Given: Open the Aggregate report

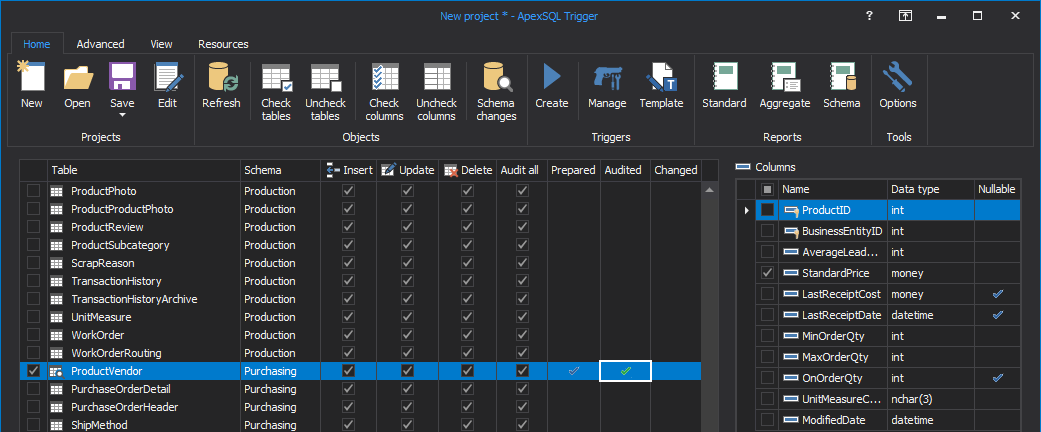Looking at the screenshot, I should 785,85.
